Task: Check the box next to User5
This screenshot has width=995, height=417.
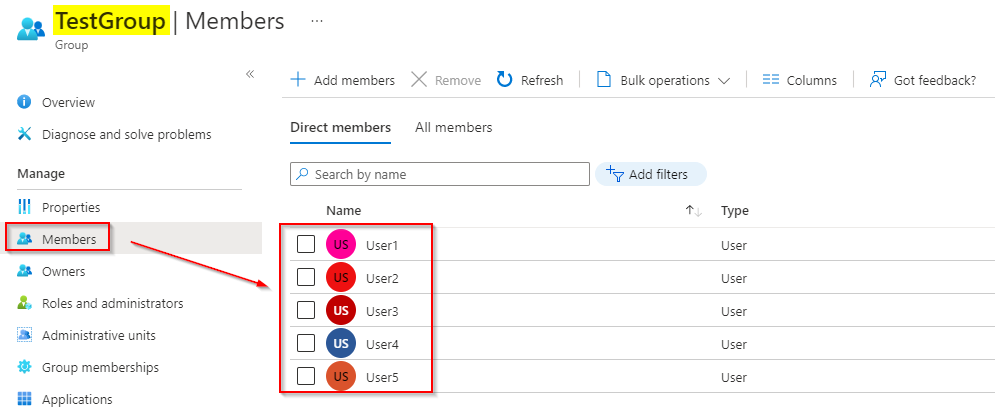Action: coord(306,377)
